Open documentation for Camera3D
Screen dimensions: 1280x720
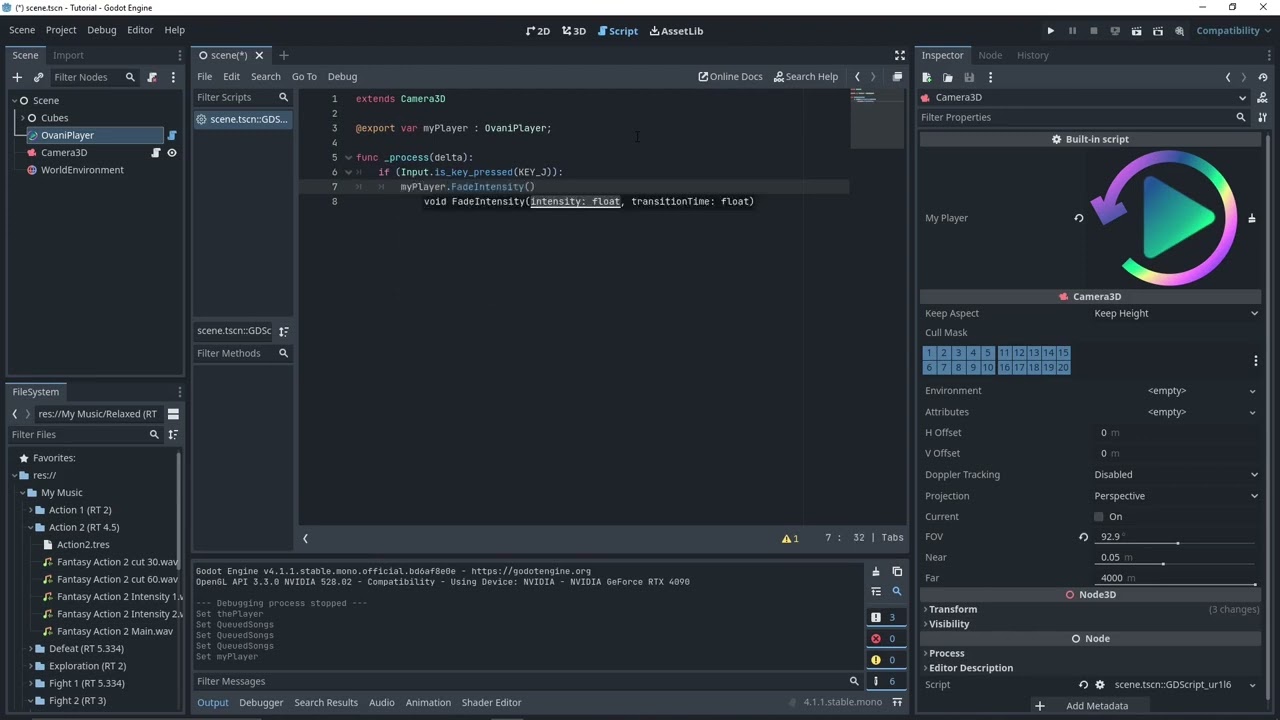[x=1263, y=97]
